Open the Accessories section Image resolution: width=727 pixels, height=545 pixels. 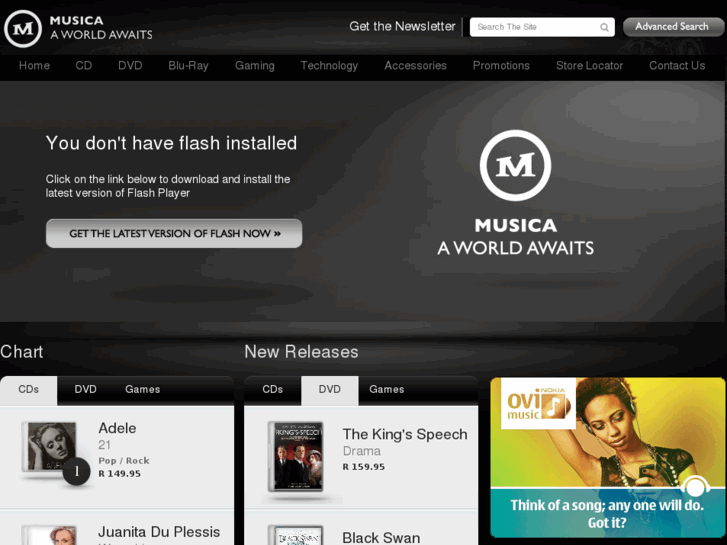pos(415,65)
